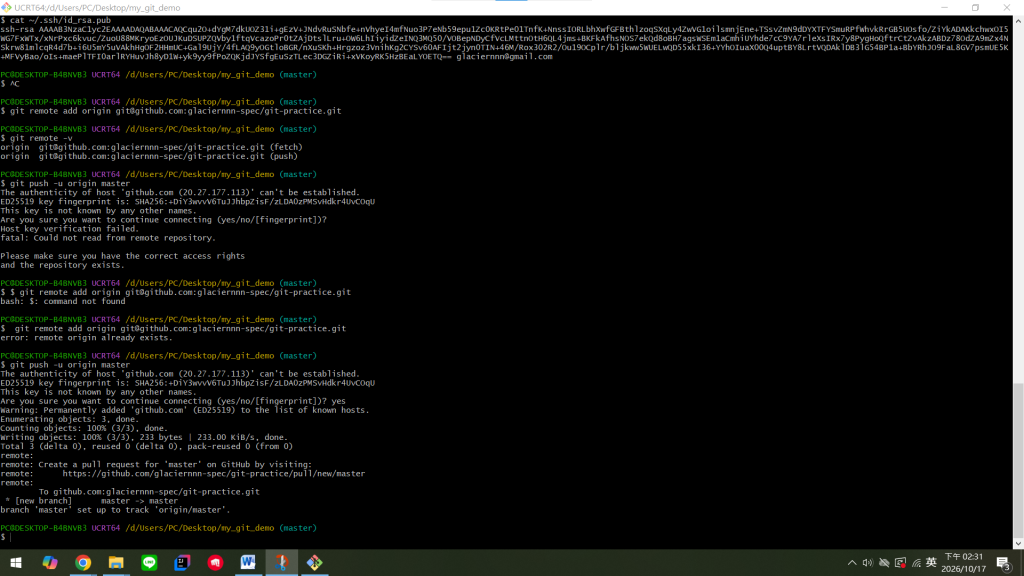The height and width of the screenshot is (576, 1024).
Task: Click the origin (push) remote line
Action: coord(149,157)
